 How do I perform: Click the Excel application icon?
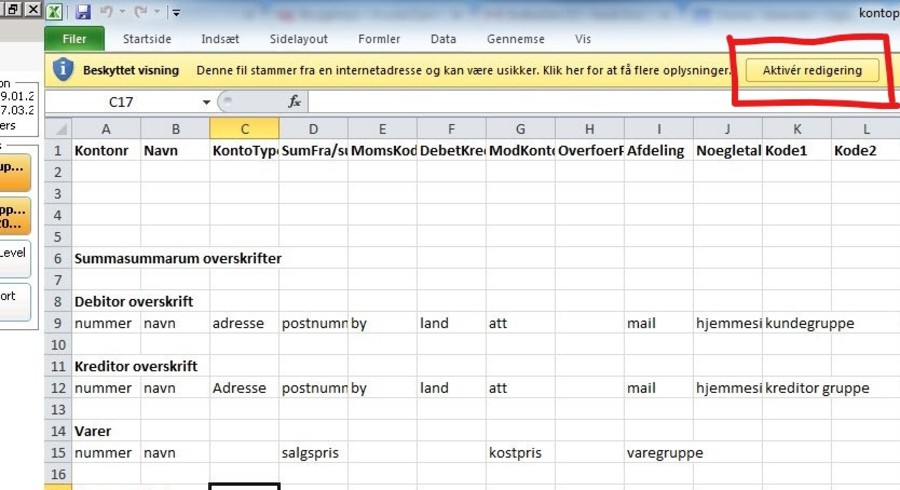pyautogui.click(x=55, y=11)
